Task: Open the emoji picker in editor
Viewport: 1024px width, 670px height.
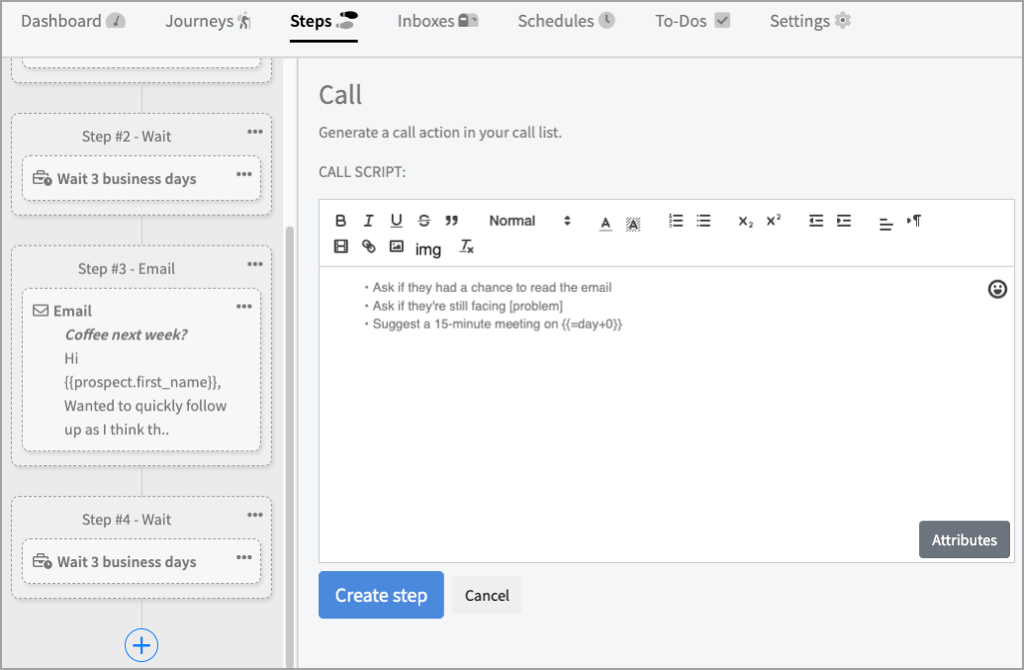Action: 997,289
